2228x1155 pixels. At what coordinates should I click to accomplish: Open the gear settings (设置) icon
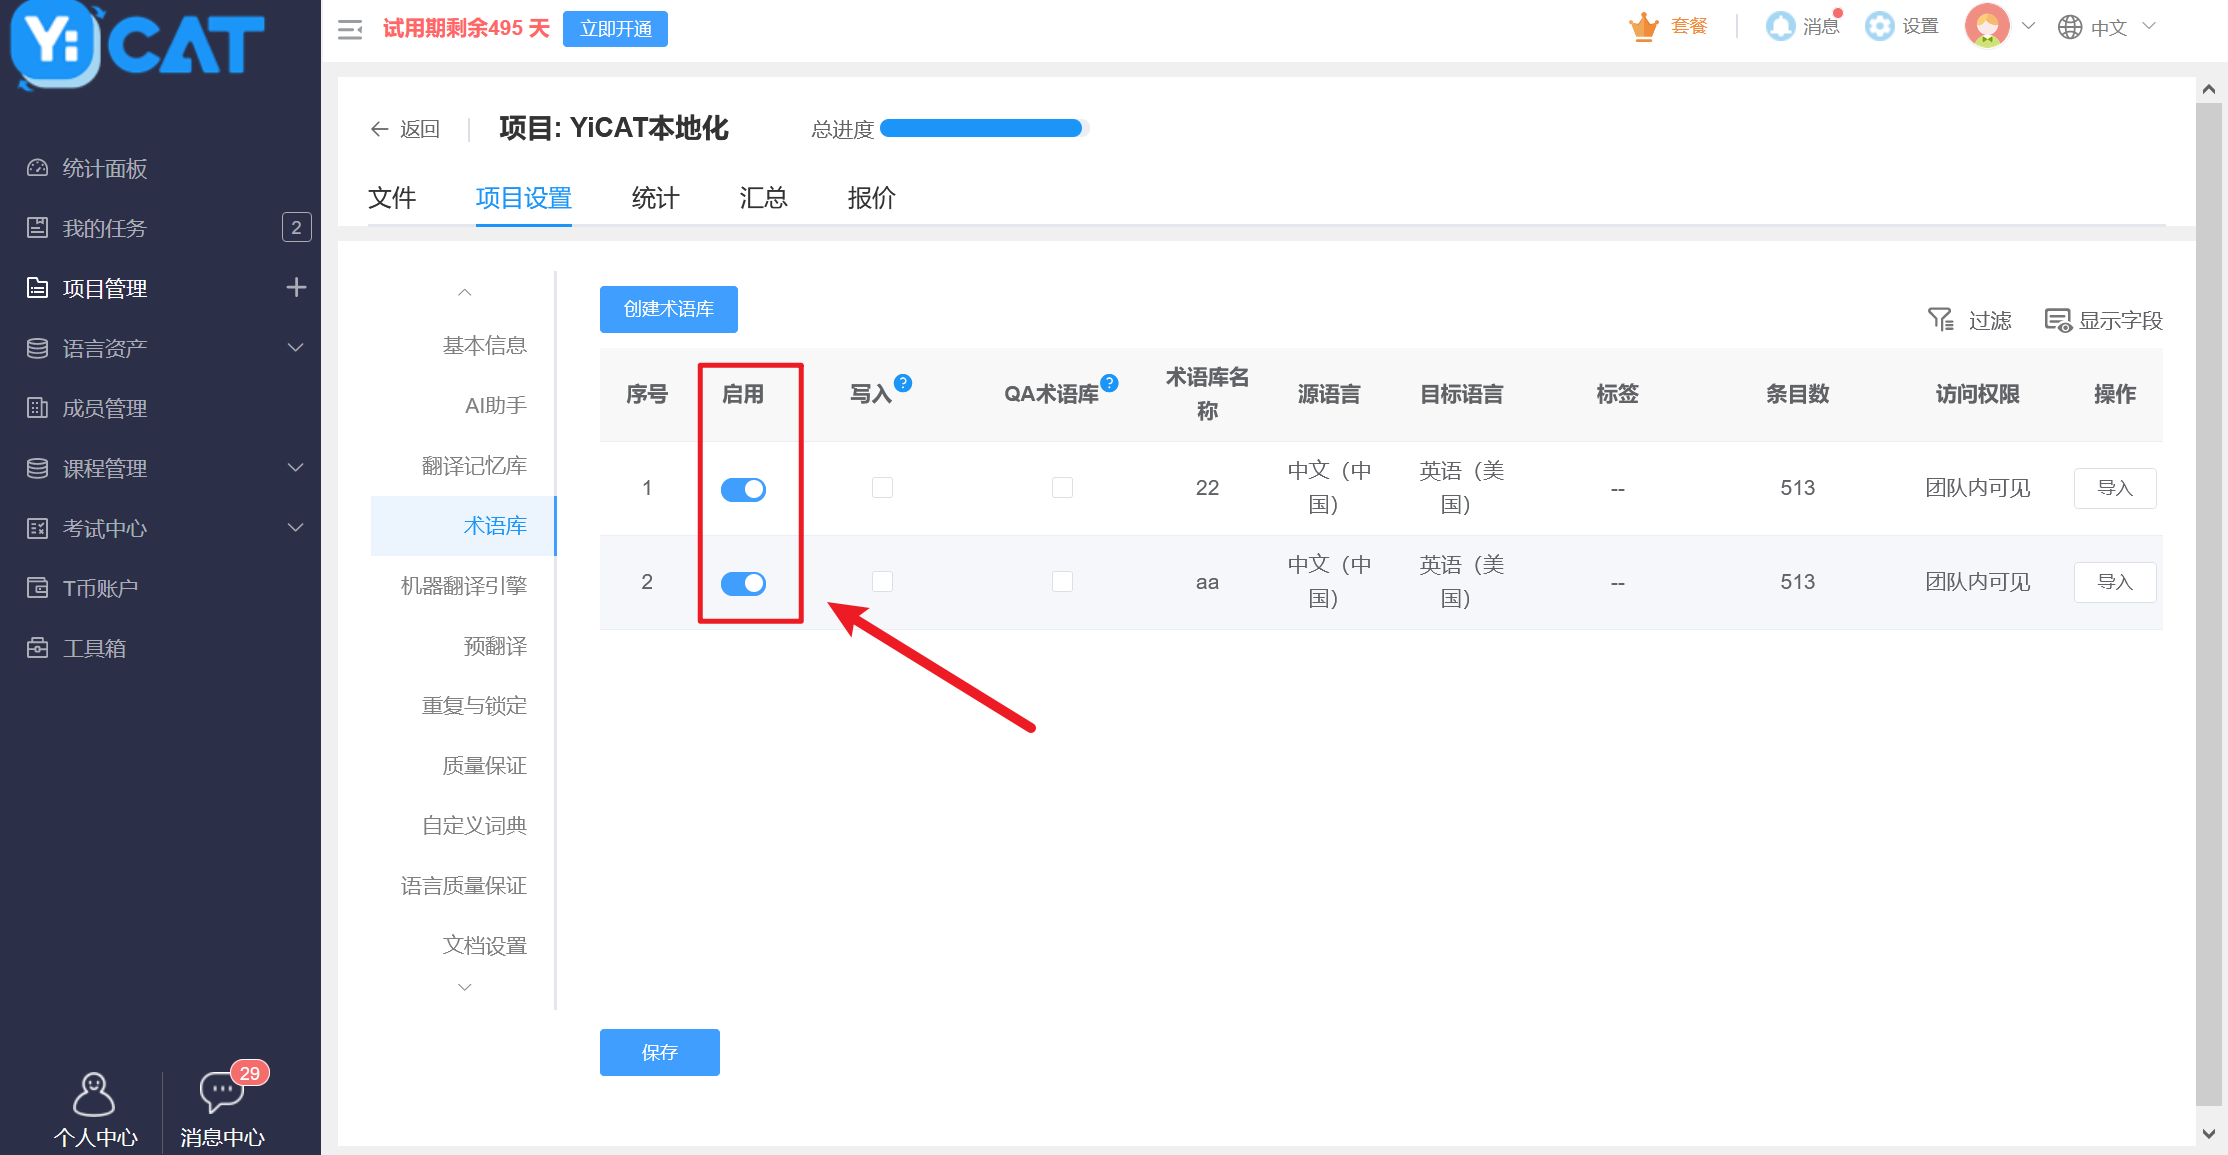[x=1880, y=26]
